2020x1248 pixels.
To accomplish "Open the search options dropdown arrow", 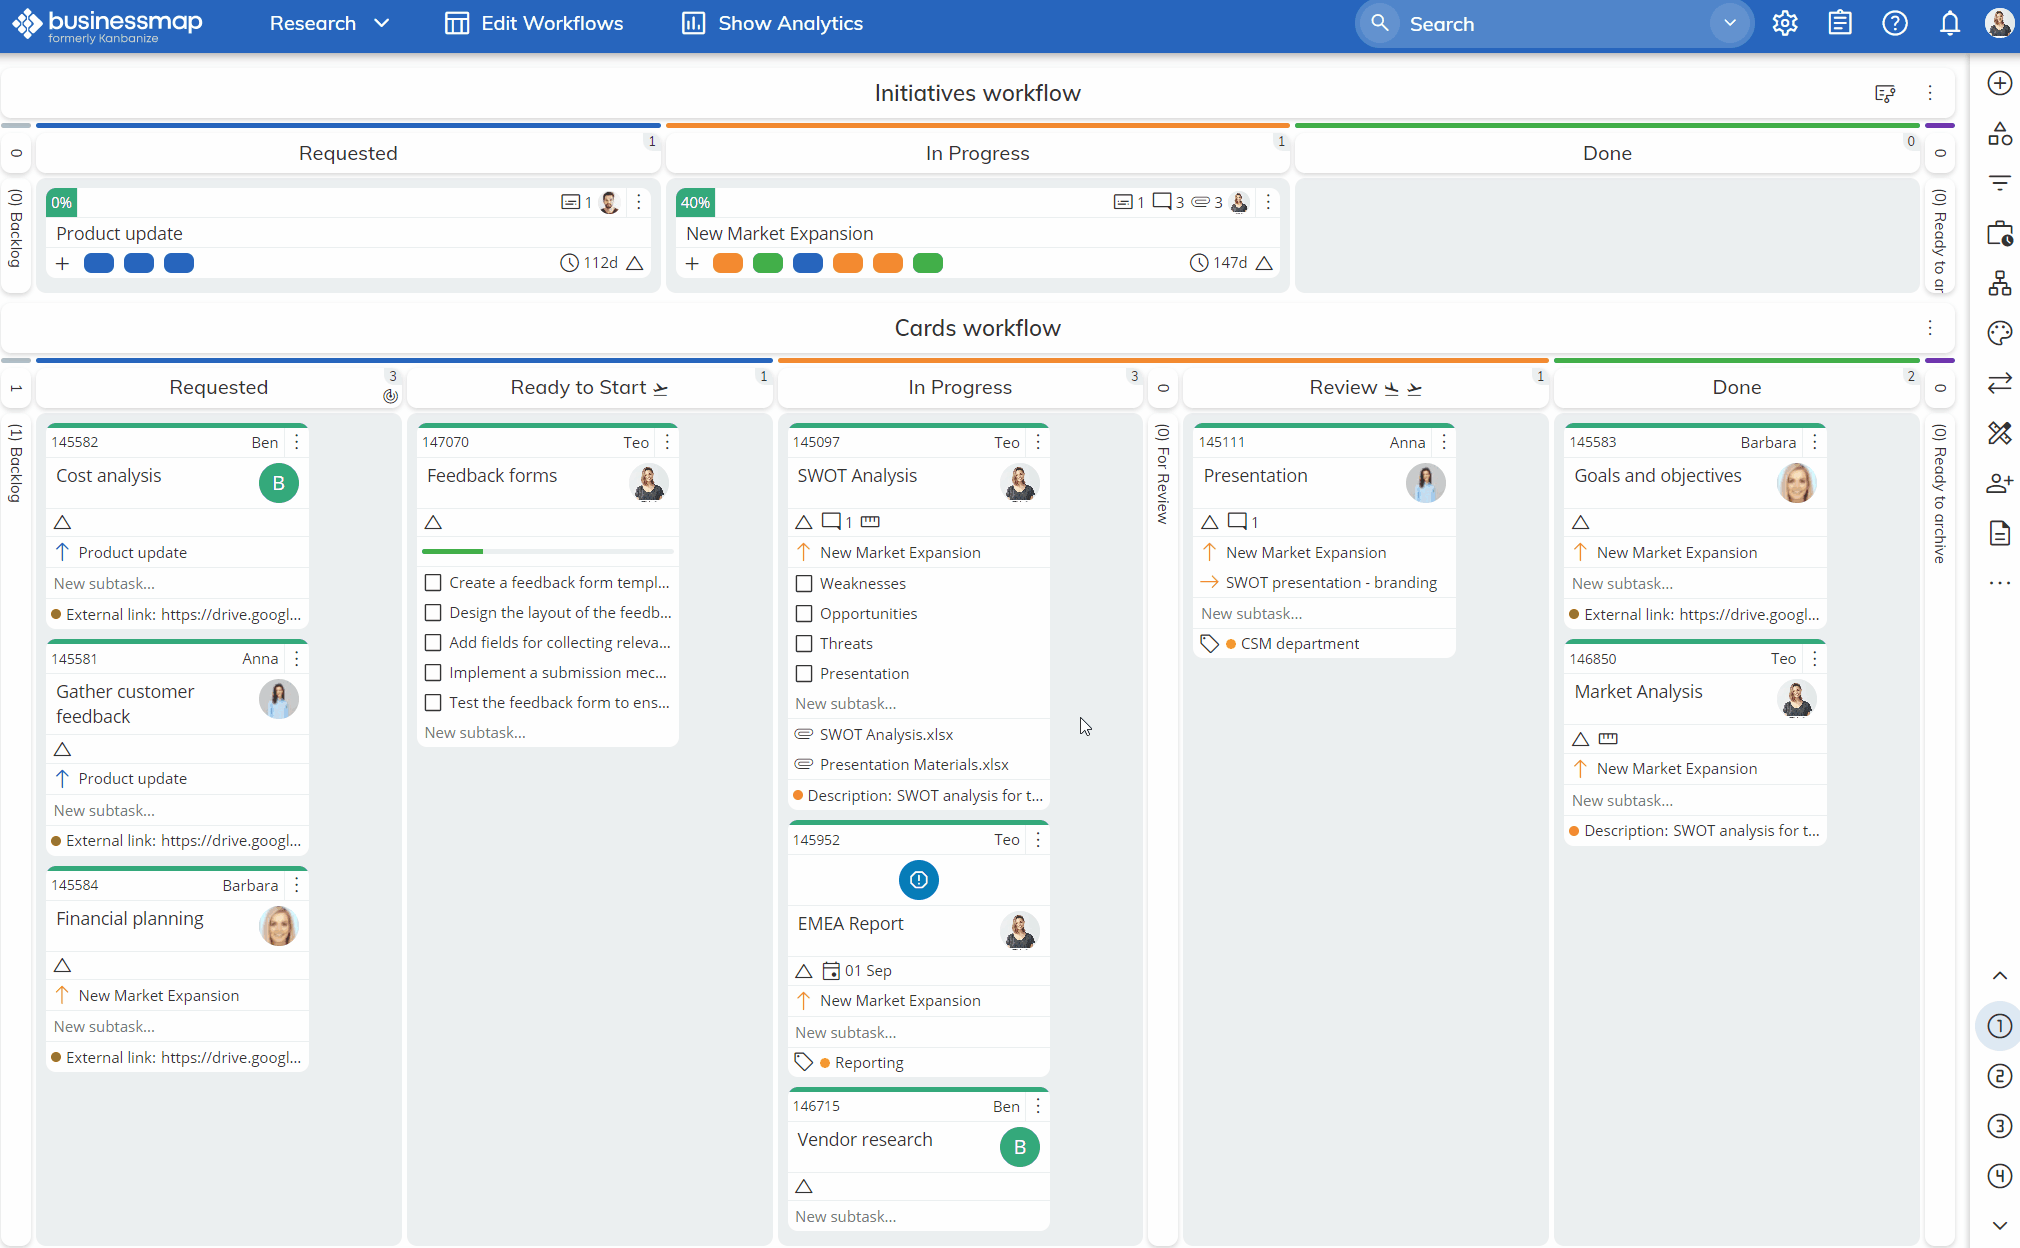I will coord(1729,23).
